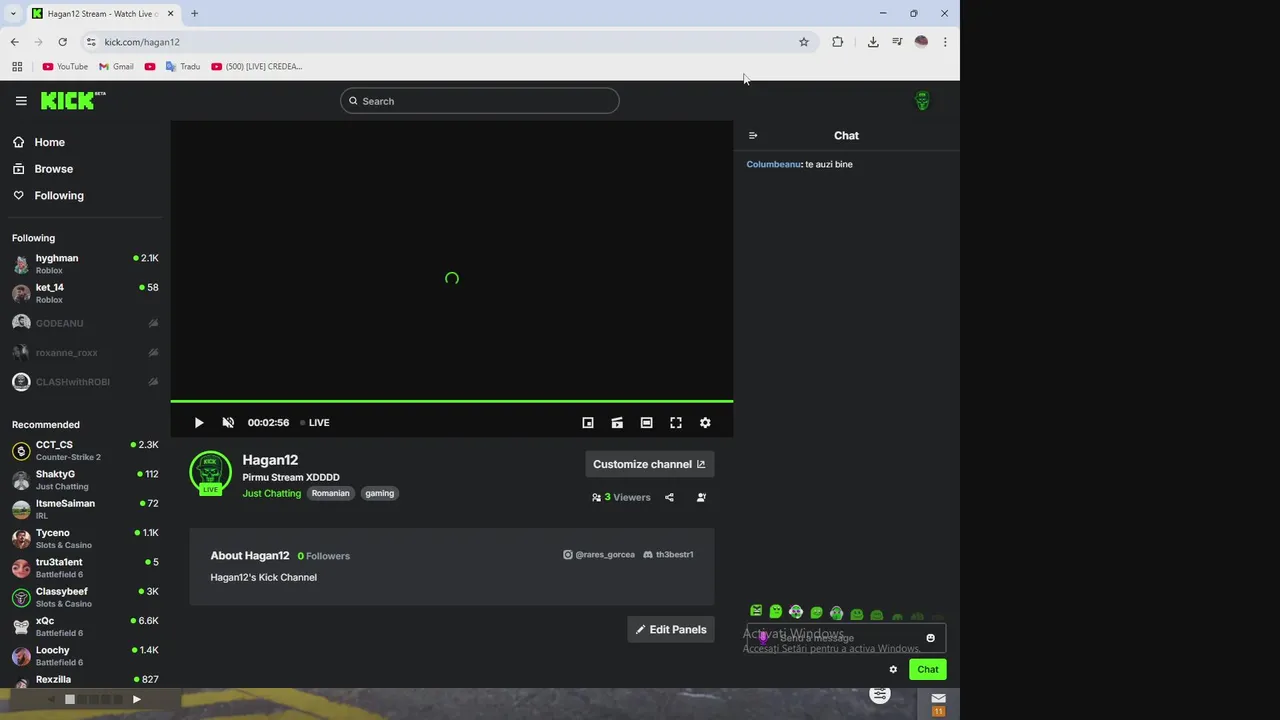Click the Kick logo

click(73, 100)
